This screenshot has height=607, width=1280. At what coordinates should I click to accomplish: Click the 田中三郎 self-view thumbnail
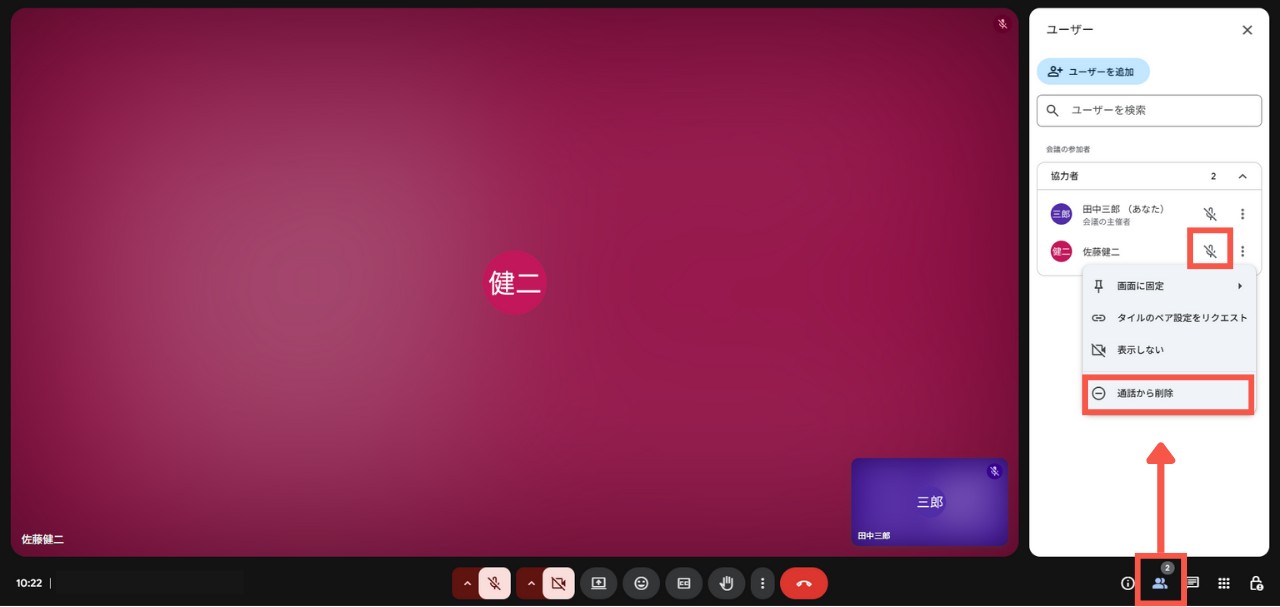[929, 501]
